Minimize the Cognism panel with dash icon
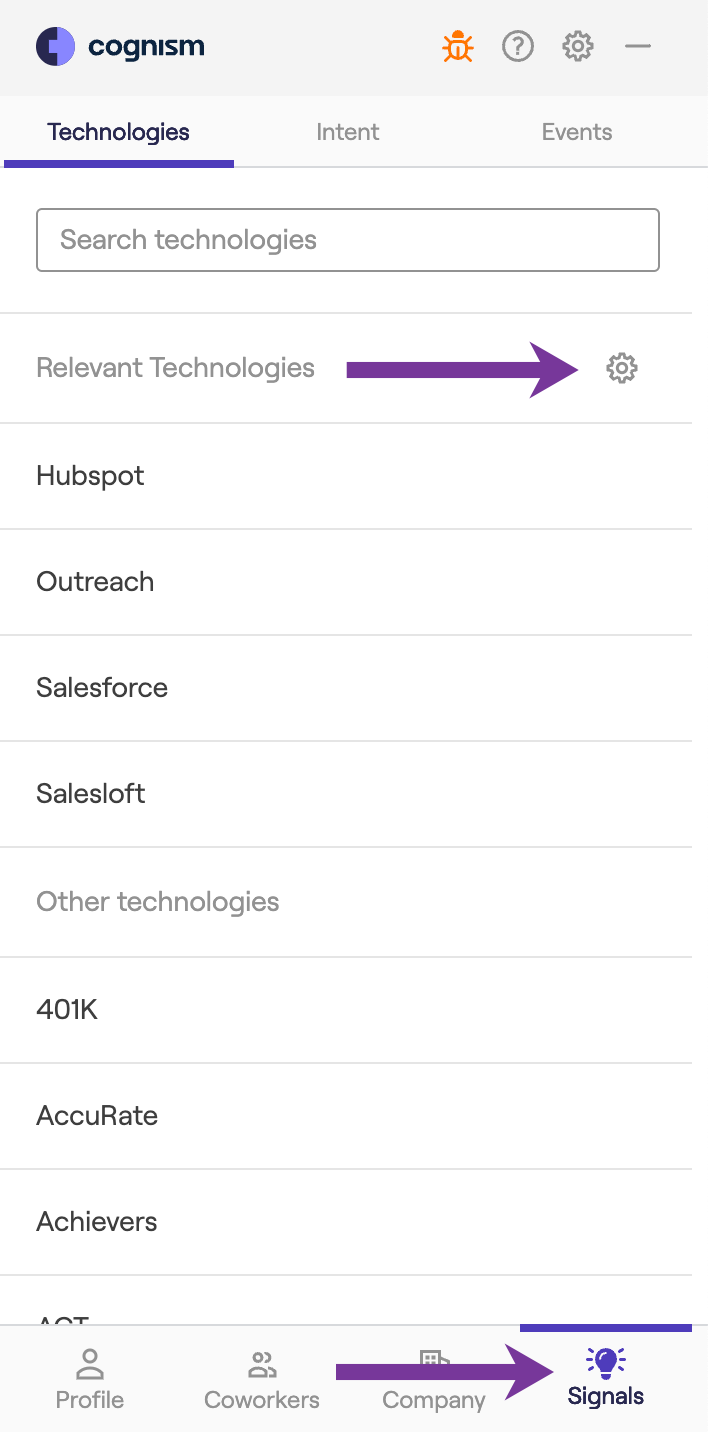Viewport: 708px width, 1432px height. click(x=638, y=46)
